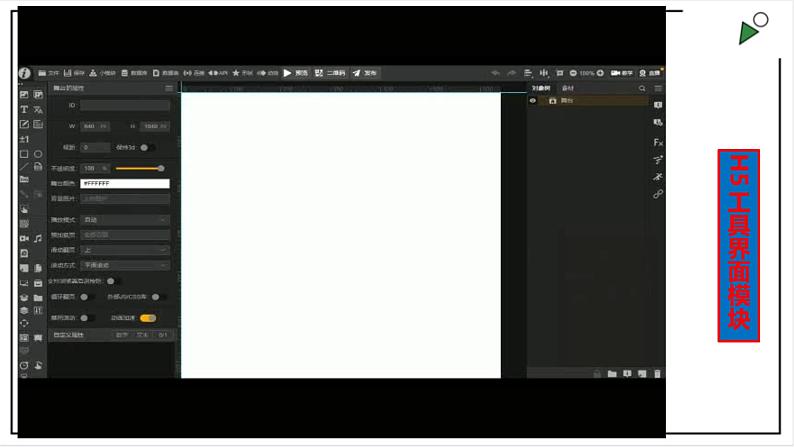This screenshot has height=447, width=794.
Task: Open the playback mode dropdown set to 自动
Action: click(125, 219)
